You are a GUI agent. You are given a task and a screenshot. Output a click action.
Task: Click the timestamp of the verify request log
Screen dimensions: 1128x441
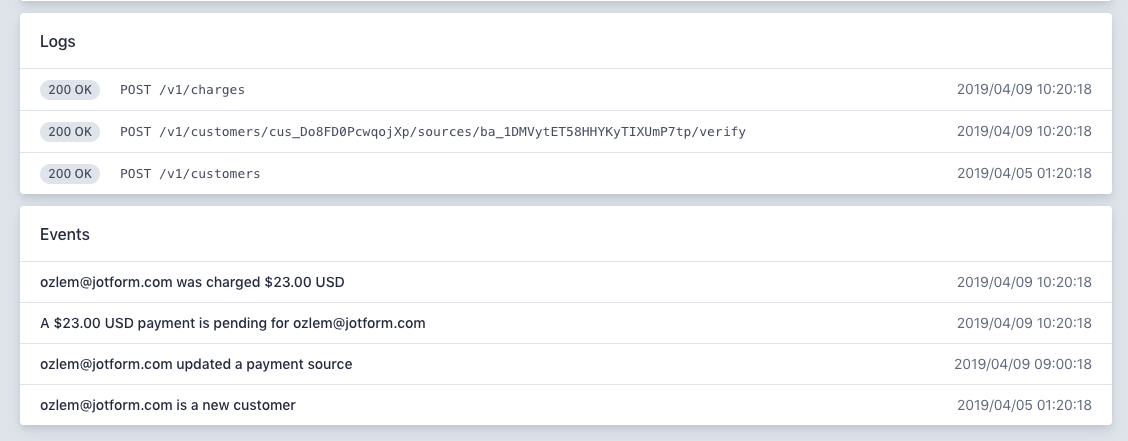coord(1024,131)
